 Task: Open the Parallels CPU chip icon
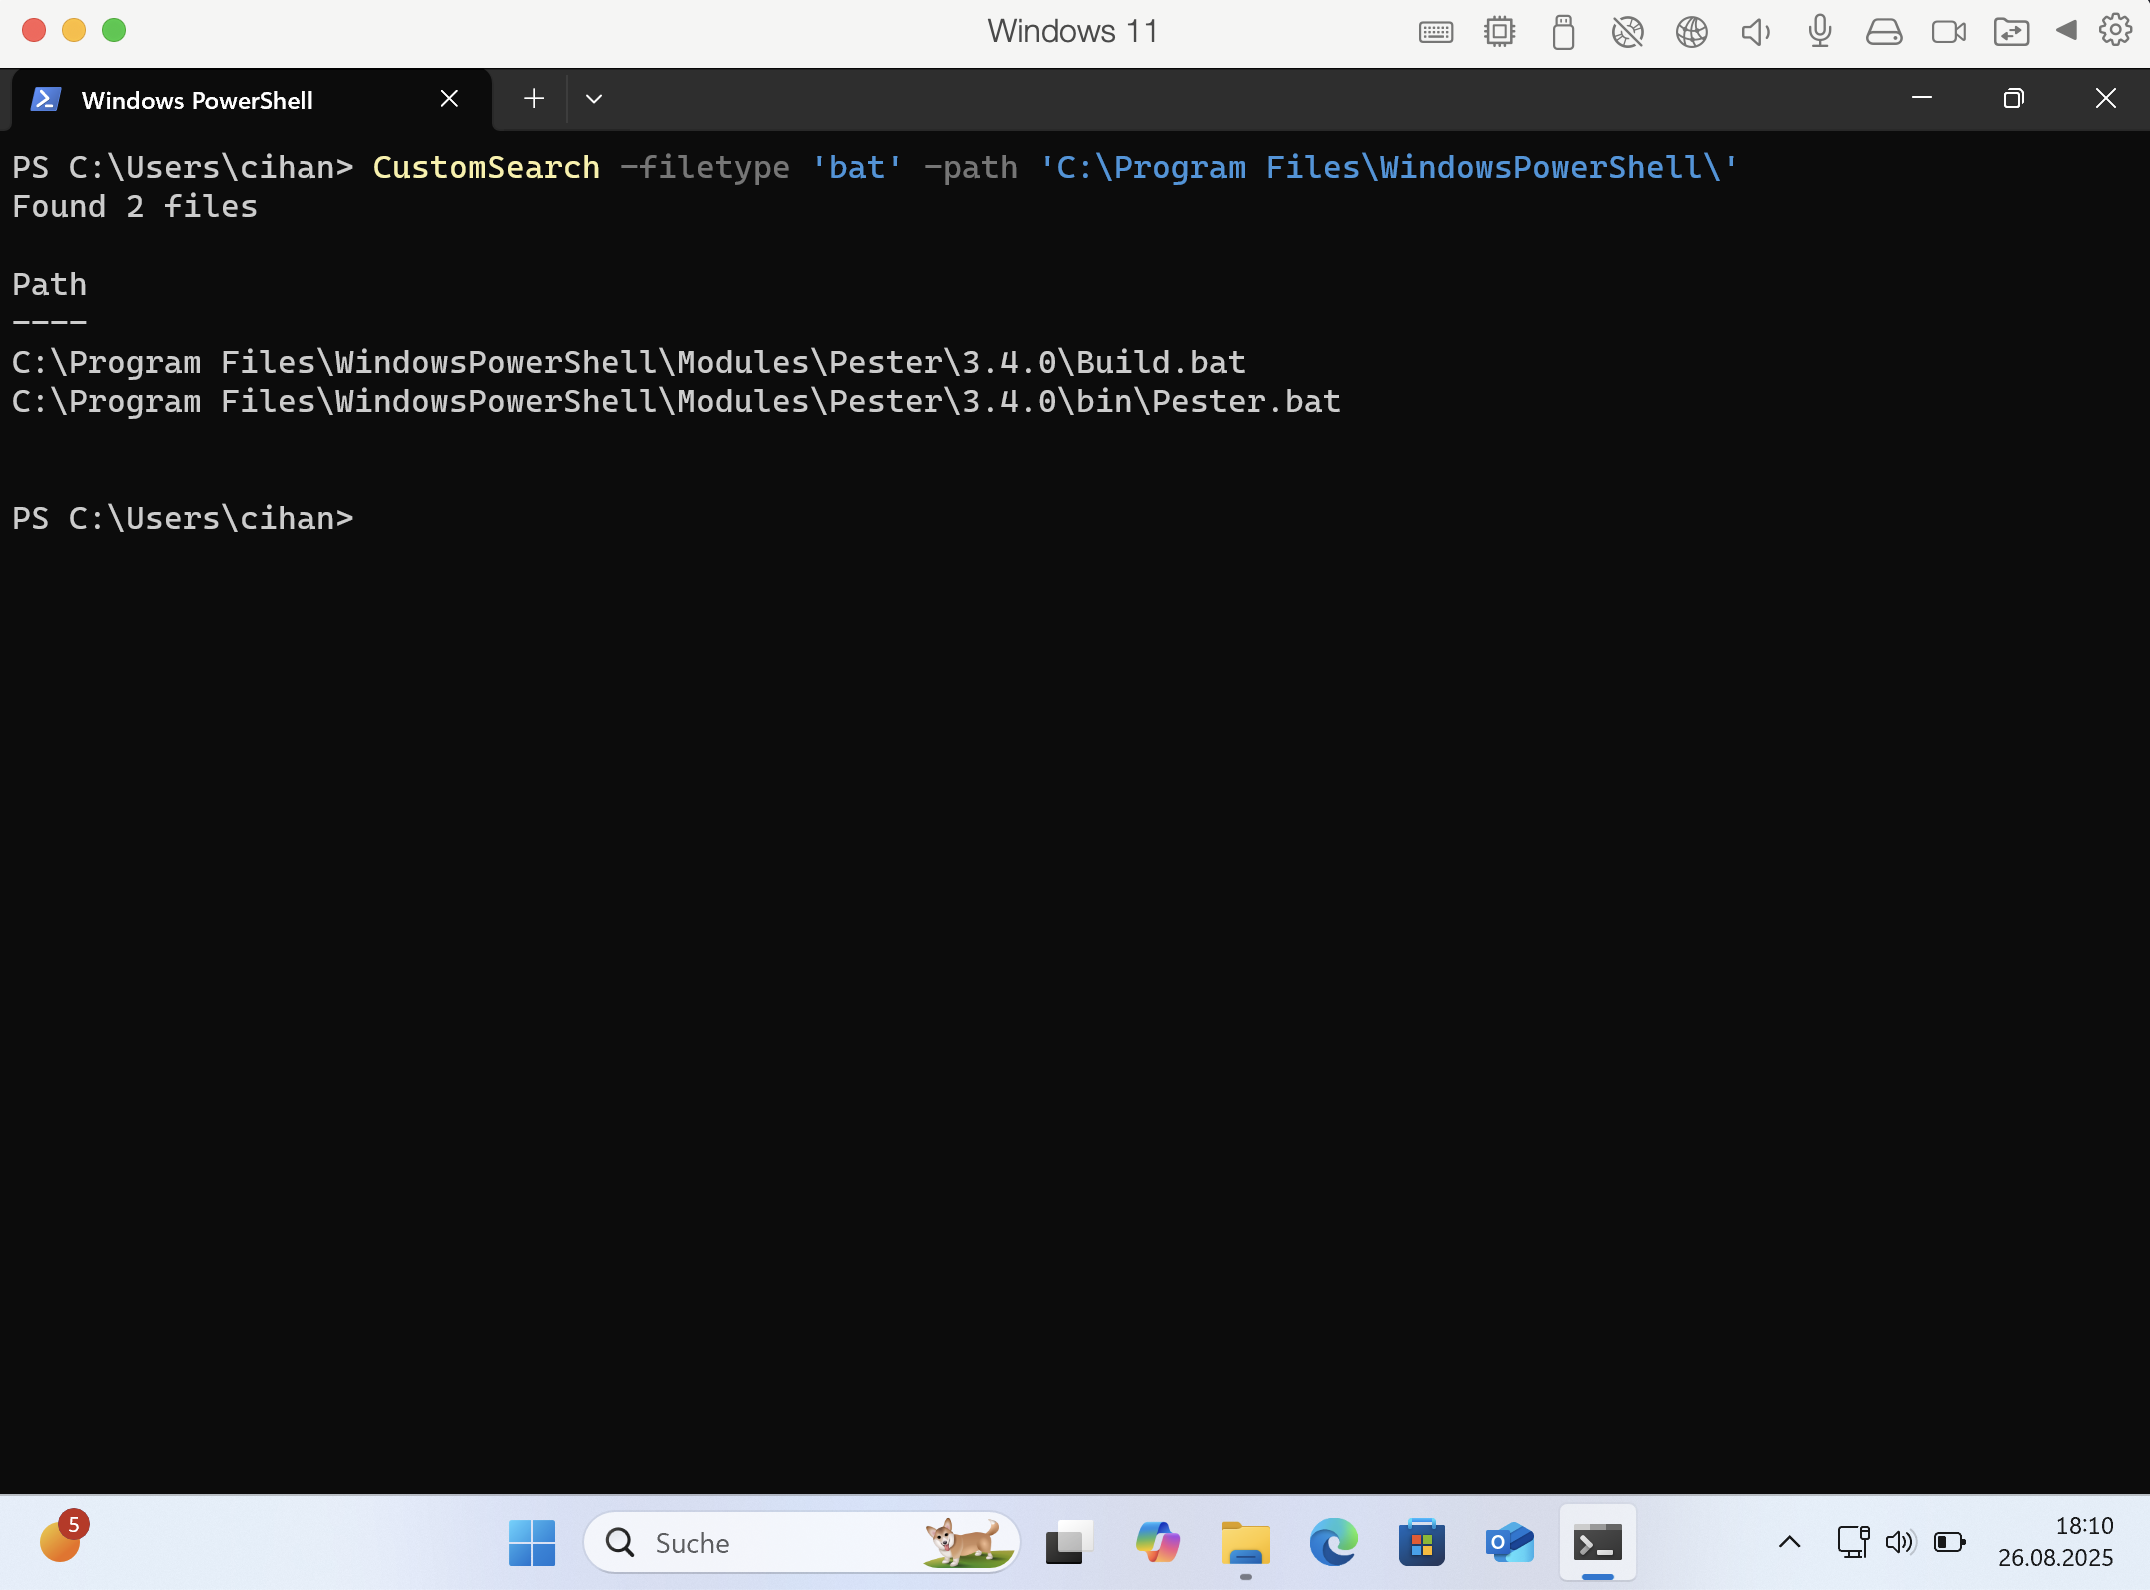pos(1499,32)
